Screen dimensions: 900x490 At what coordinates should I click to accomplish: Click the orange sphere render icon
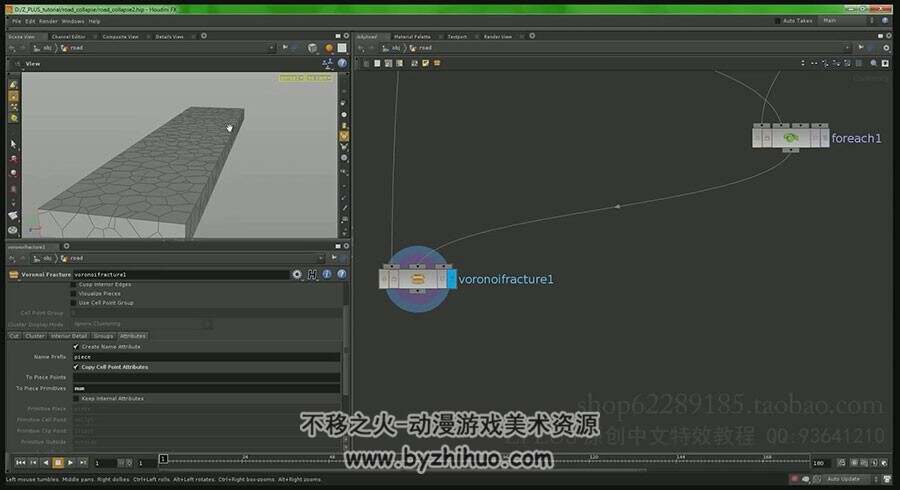329,48
